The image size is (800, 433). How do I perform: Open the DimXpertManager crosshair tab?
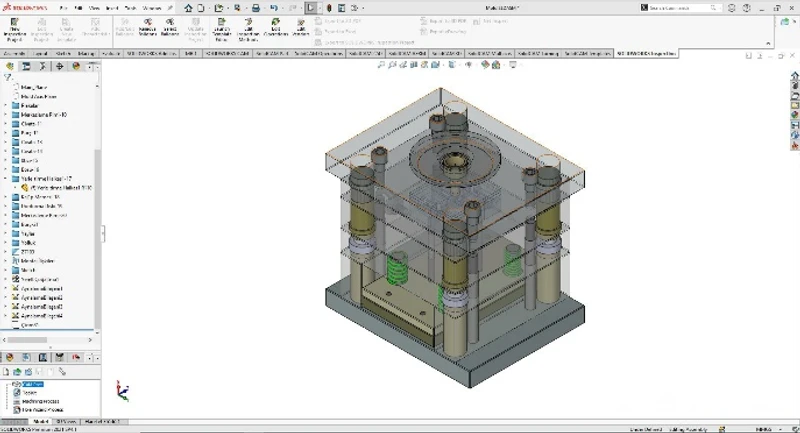[59, 66]
